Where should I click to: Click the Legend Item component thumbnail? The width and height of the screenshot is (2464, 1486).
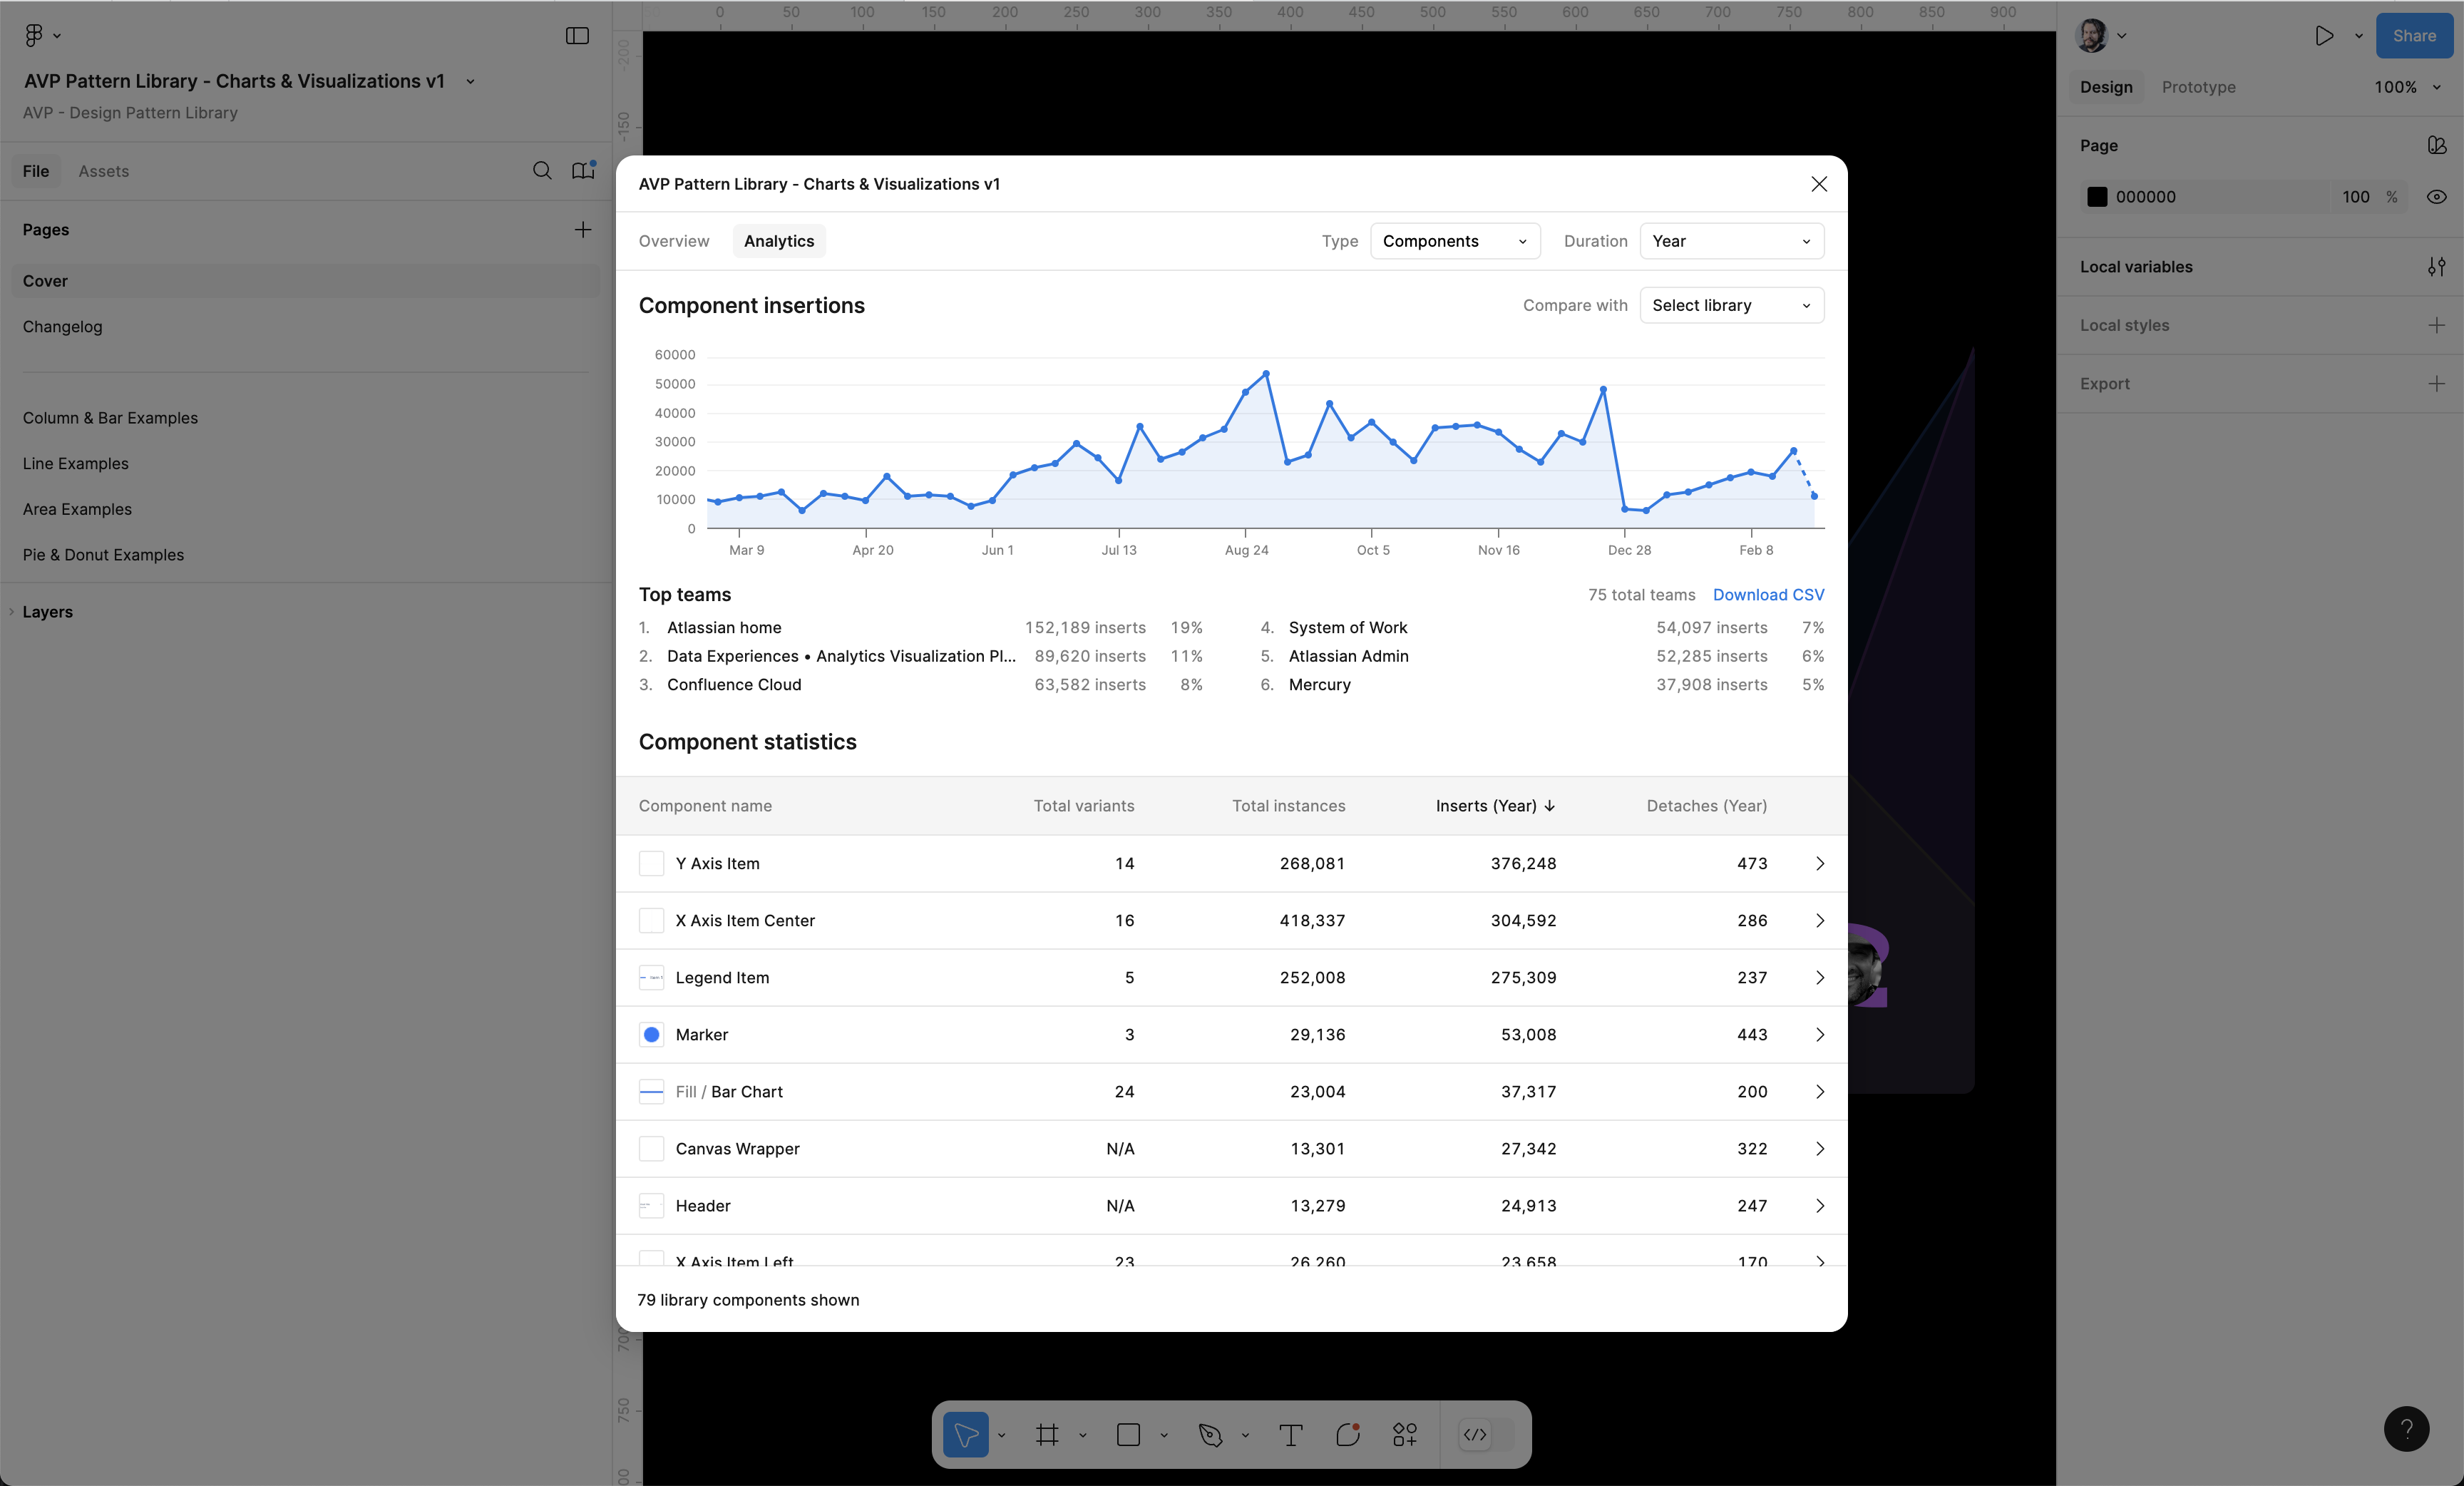(x=651, y=977)
